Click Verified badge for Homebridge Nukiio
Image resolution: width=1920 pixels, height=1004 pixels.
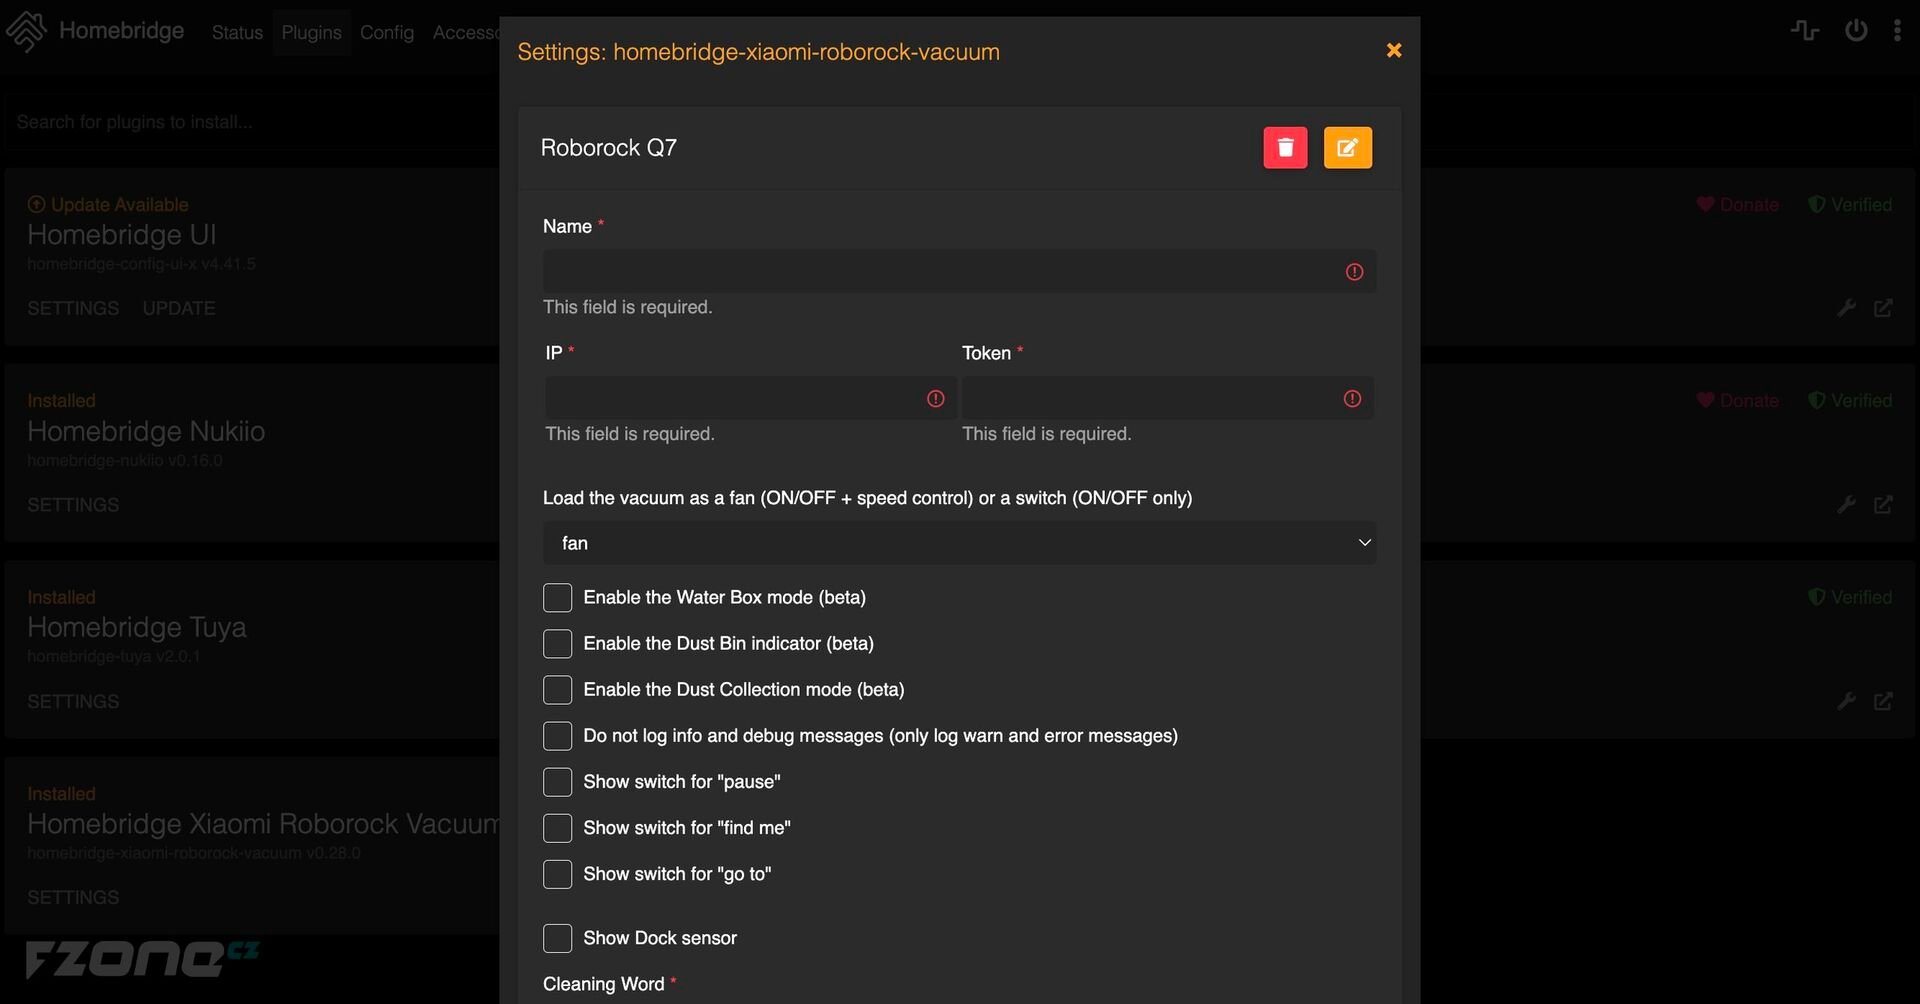(1850, 401)
